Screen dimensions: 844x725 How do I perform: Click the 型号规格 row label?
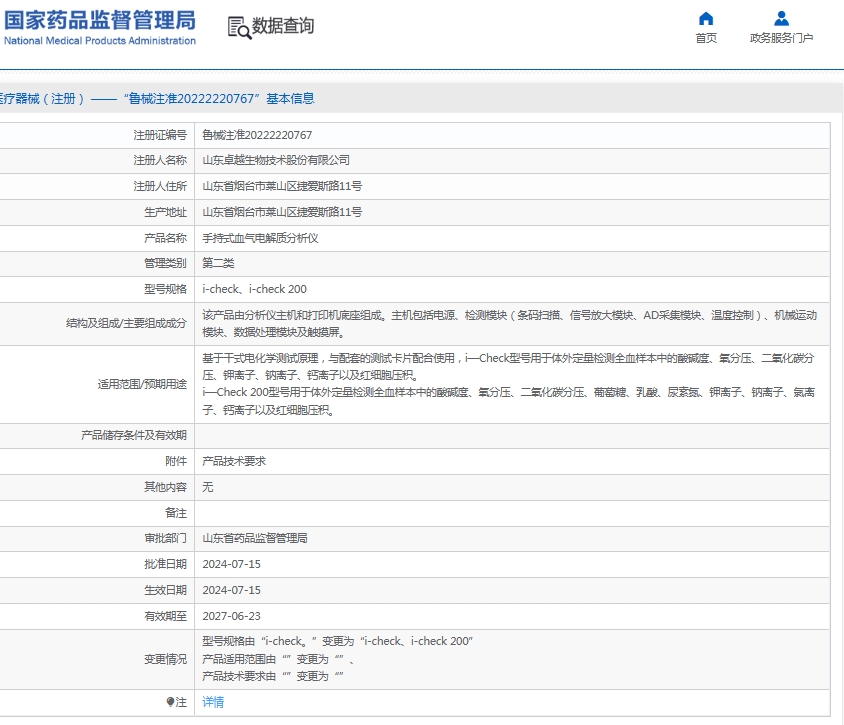165,289
